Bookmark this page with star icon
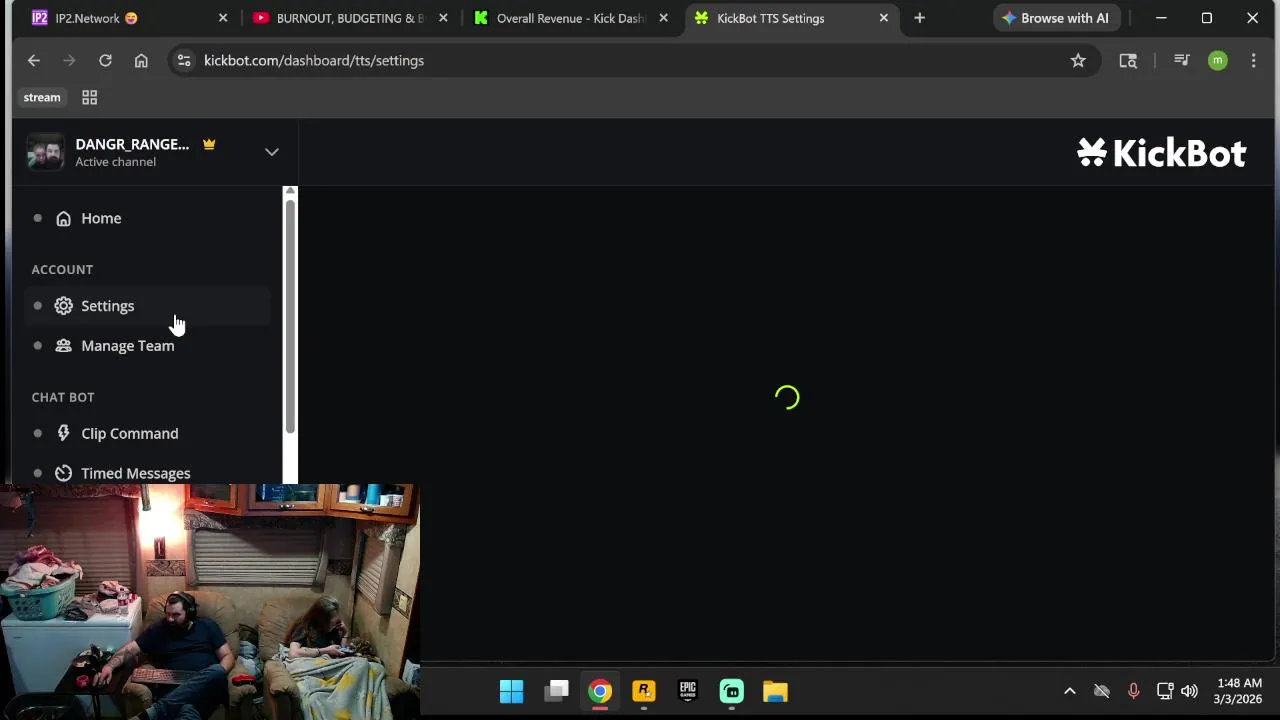 coord(1078,61)
